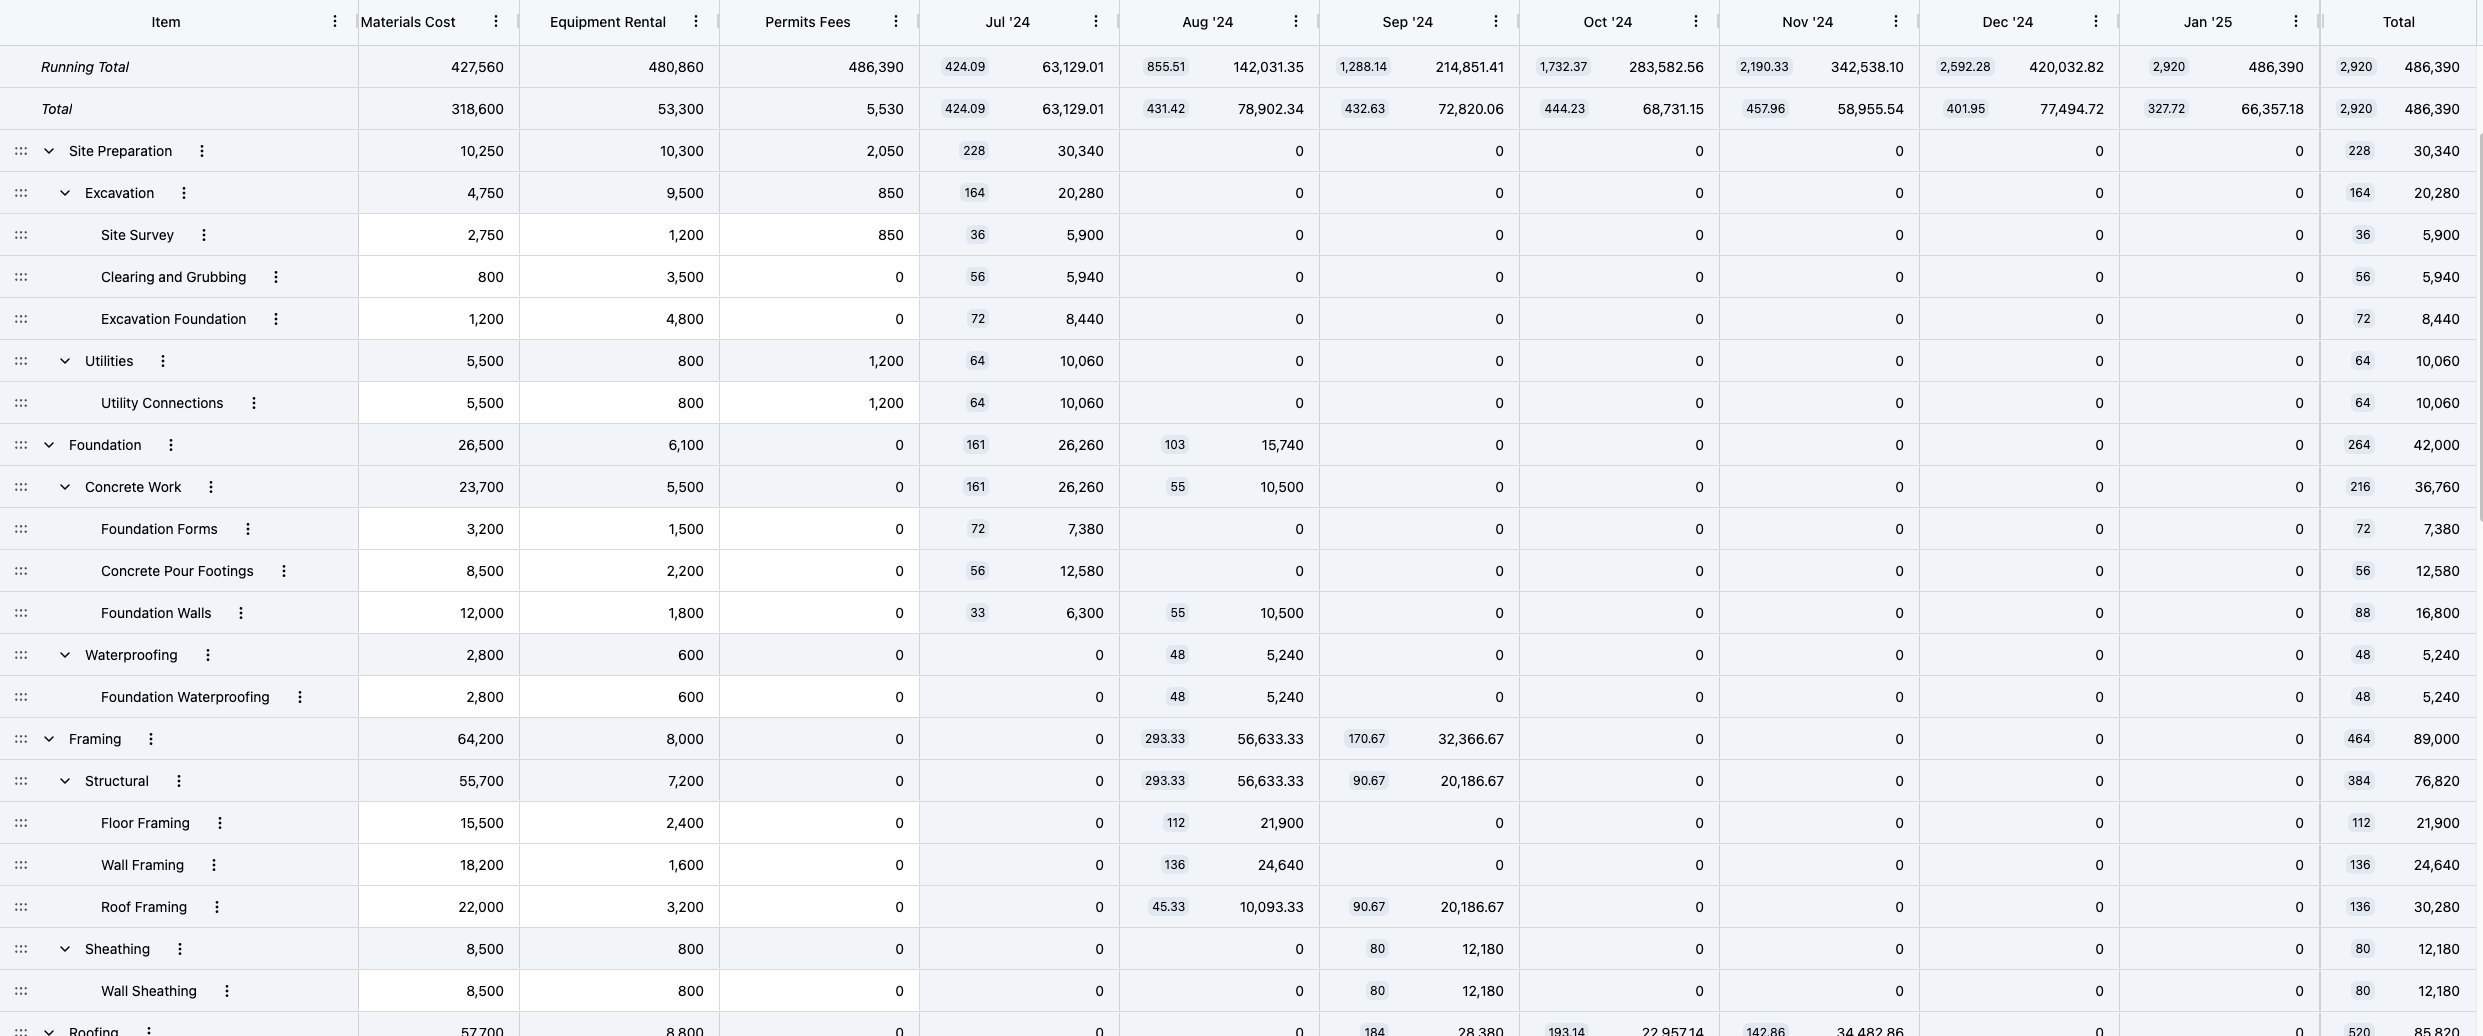Edit Site Survey materials cost 2,750
This screenshot has width=2483, height=1036.
point(439,235)
